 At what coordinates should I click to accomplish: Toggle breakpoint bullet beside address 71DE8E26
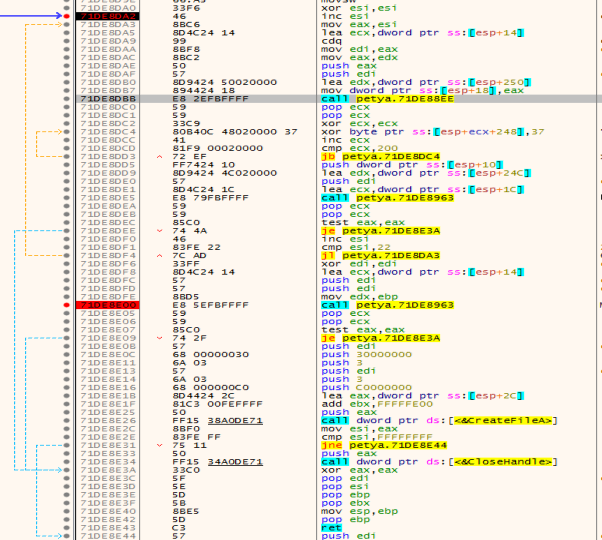pos(67,421)
